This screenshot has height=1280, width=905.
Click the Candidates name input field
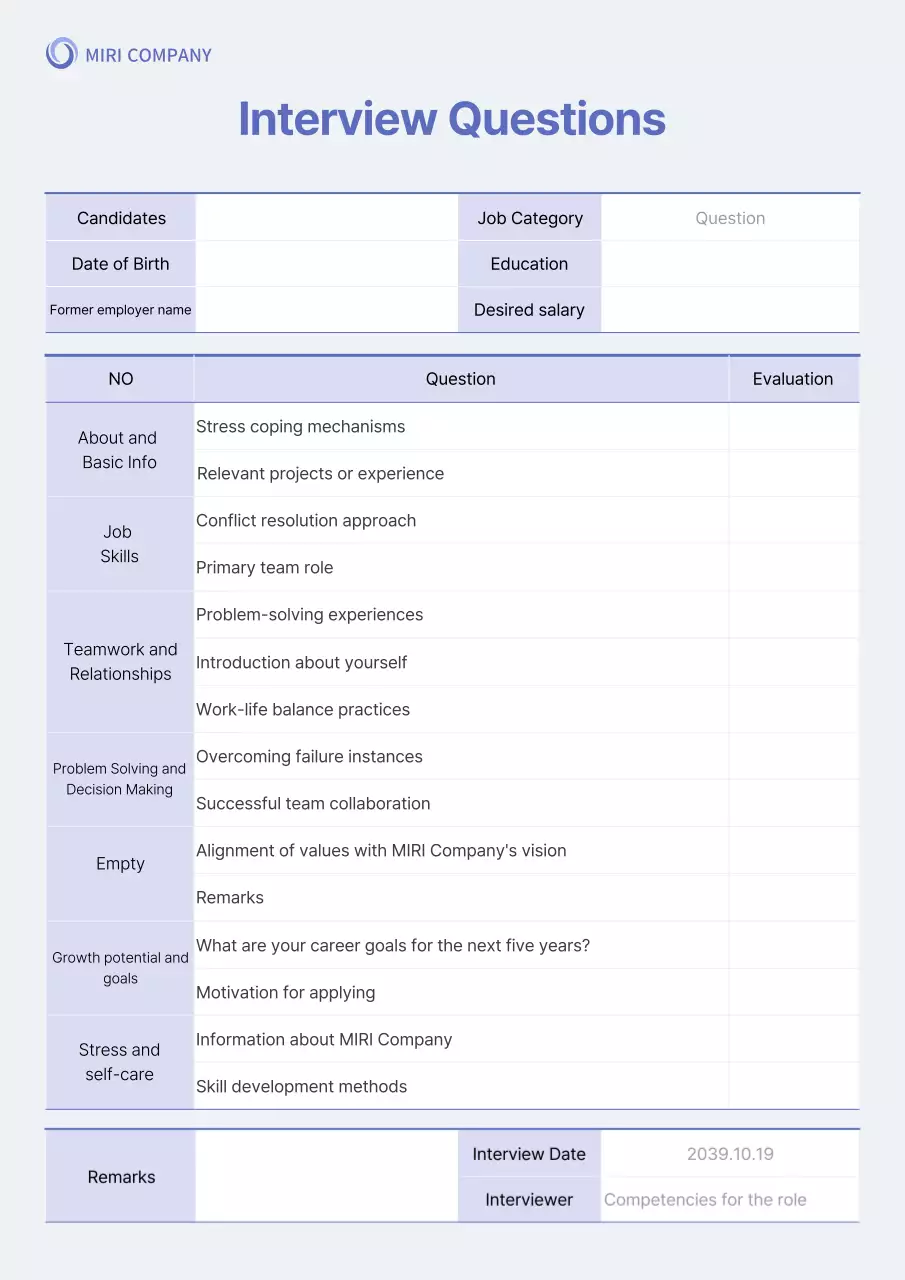pos(326,218)
